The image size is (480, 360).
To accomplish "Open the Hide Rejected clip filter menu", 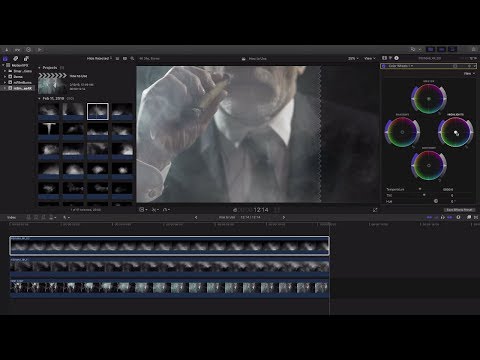I will (99, 58).
